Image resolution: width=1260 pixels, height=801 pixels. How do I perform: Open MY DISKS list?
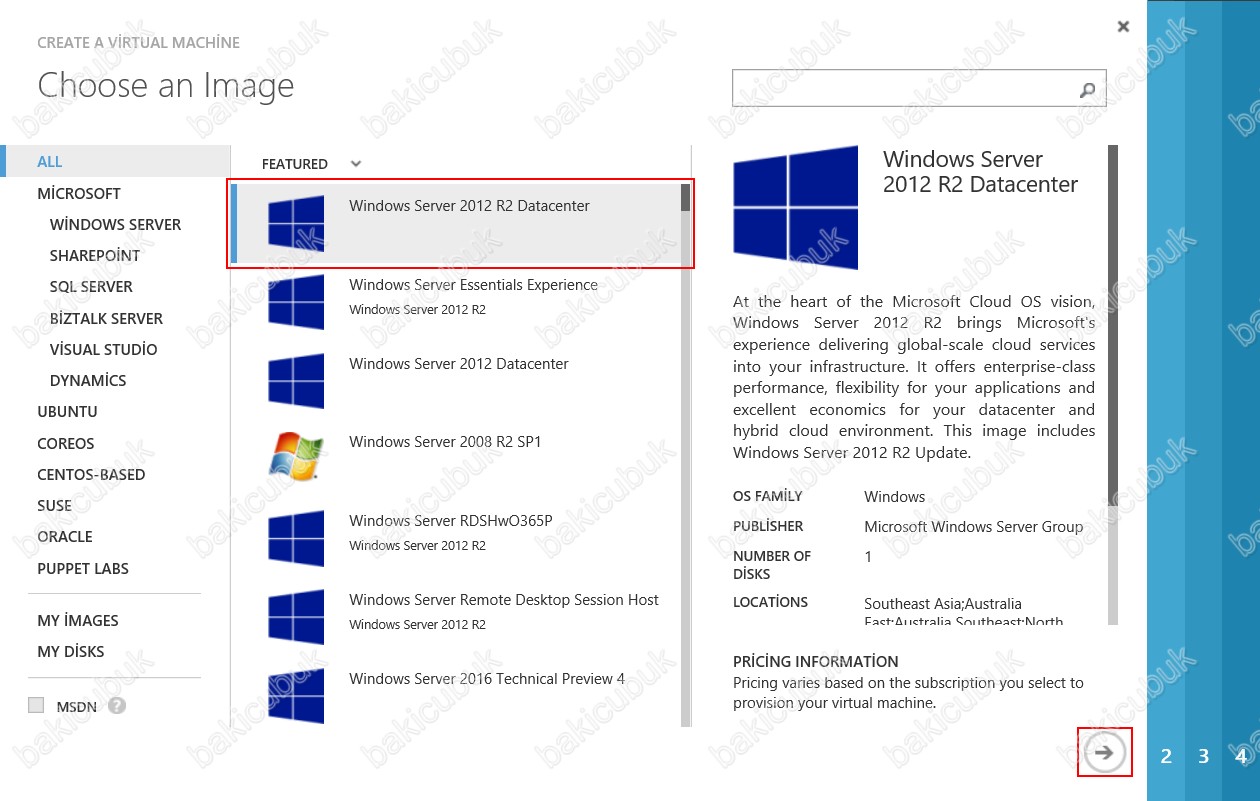coord(71,651)
